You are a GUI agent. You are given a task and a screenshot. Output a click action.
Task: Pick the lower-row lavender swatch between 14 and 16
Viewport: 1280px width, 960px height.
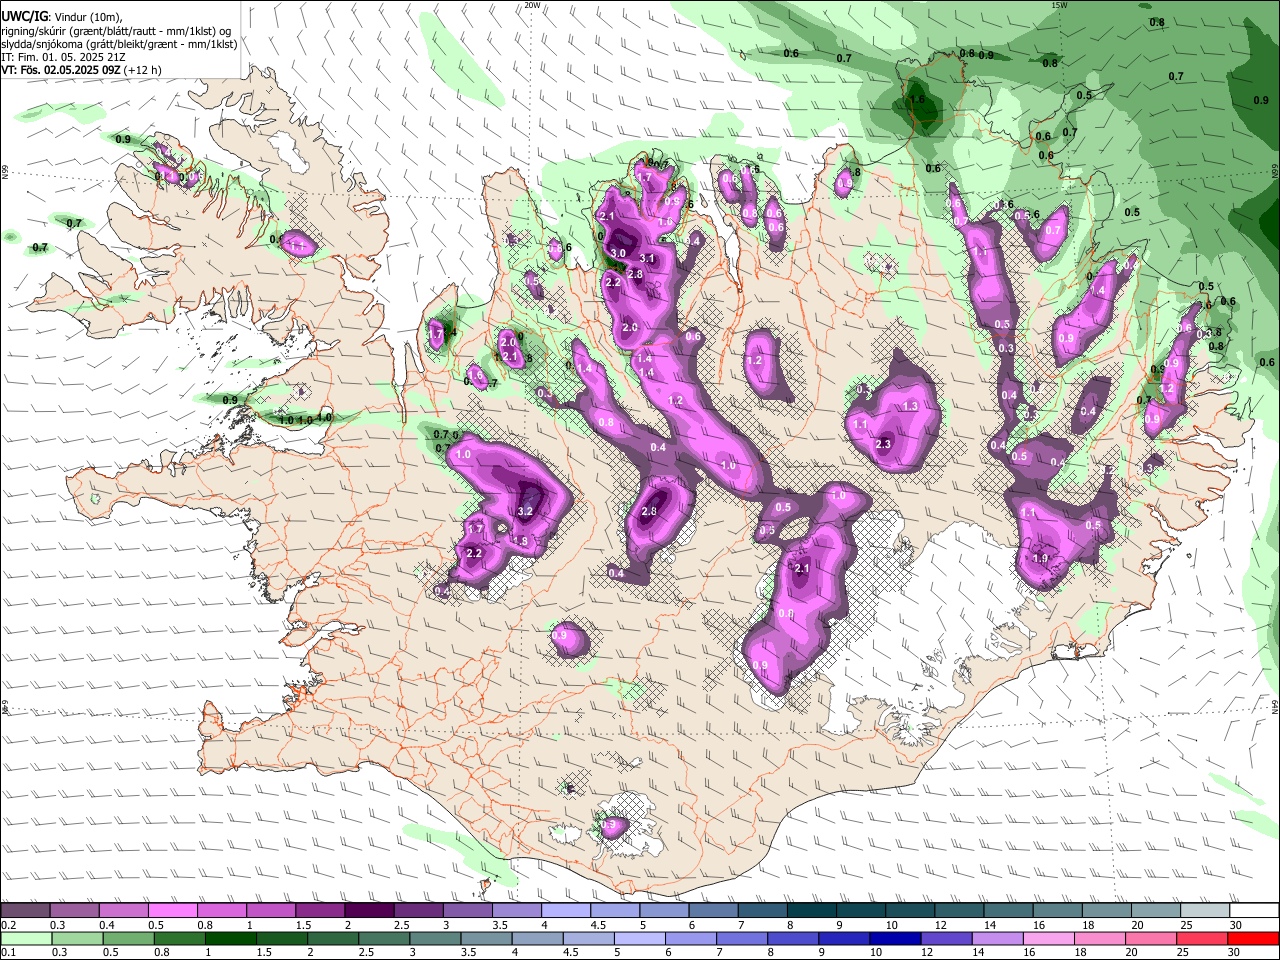(998, 938)
